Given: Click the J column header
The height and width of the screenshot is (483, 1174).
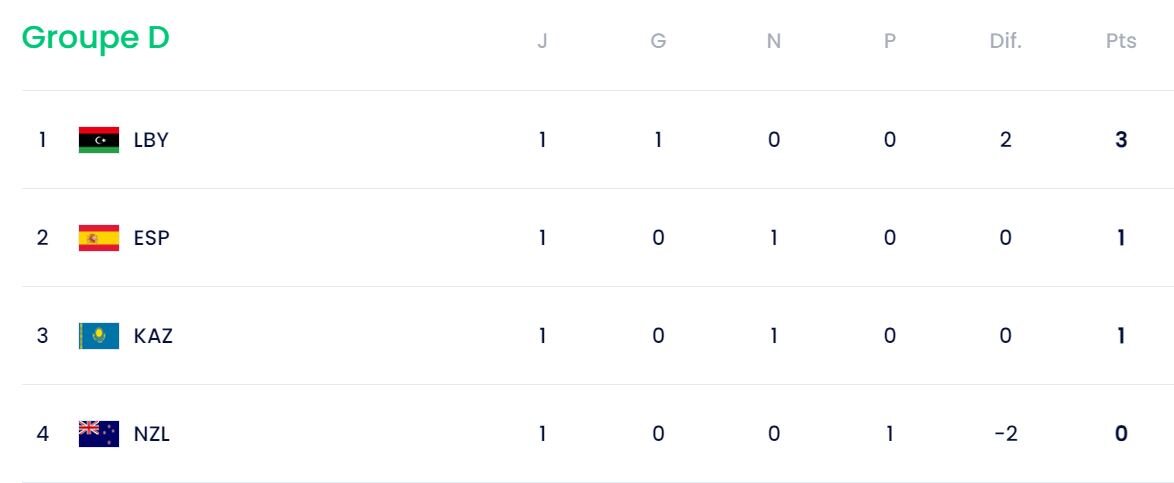Looking at the screenshot, I should click(542, 42).
